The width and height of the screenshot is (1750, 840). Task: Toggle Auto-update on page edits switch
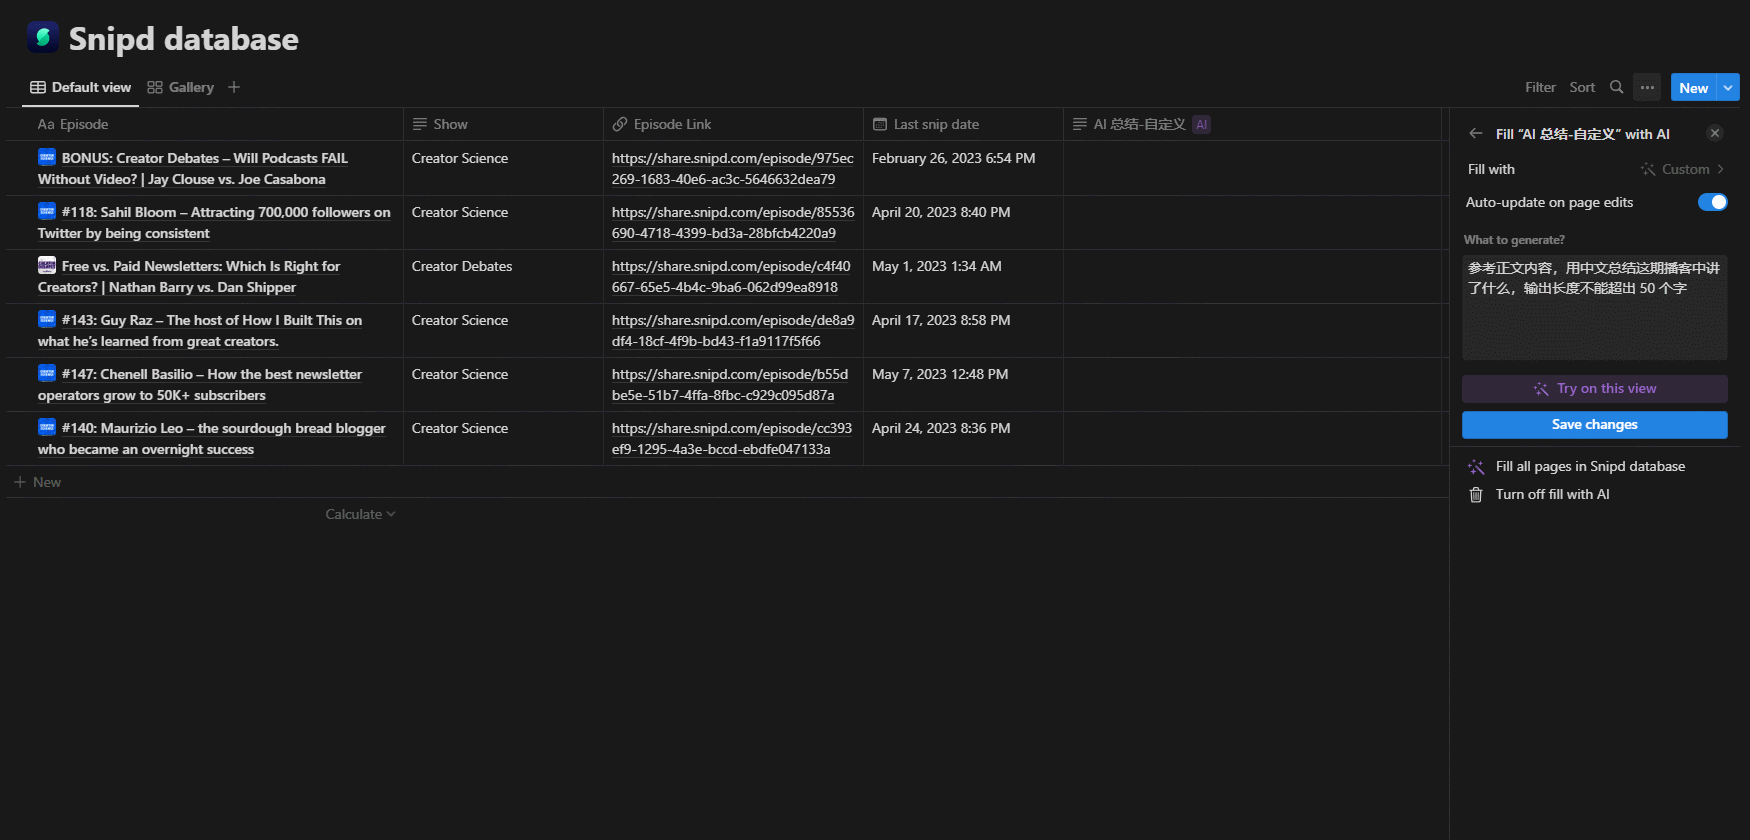(1712, 202)
